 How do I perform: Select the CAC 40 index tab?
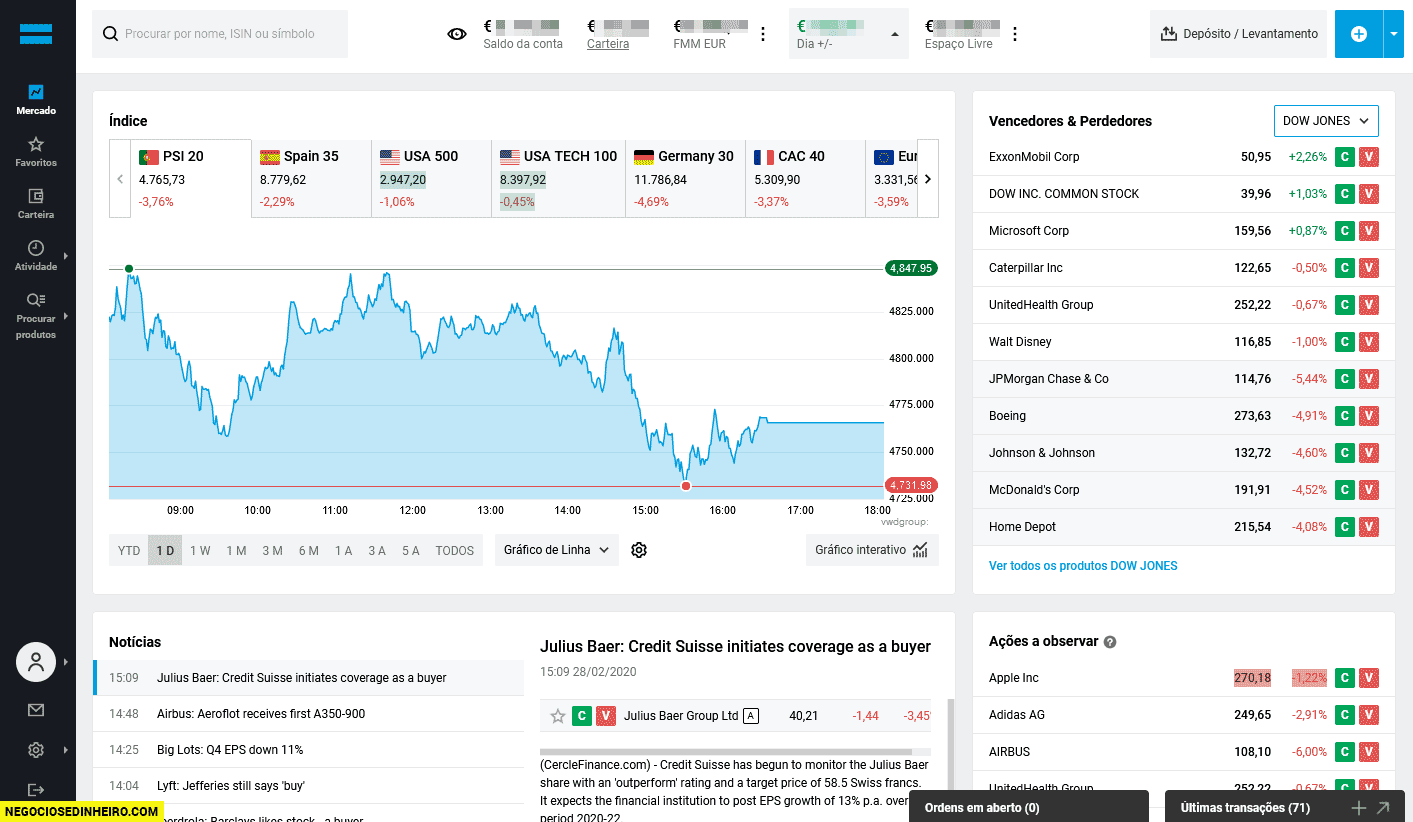pos(806,178)
